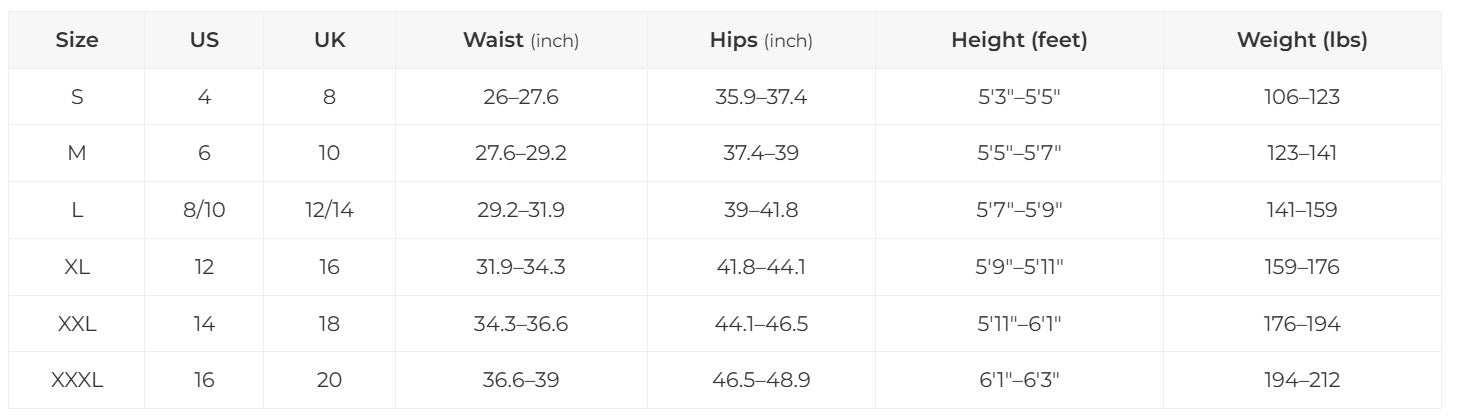Select the S size cell

tap(77, 98)
